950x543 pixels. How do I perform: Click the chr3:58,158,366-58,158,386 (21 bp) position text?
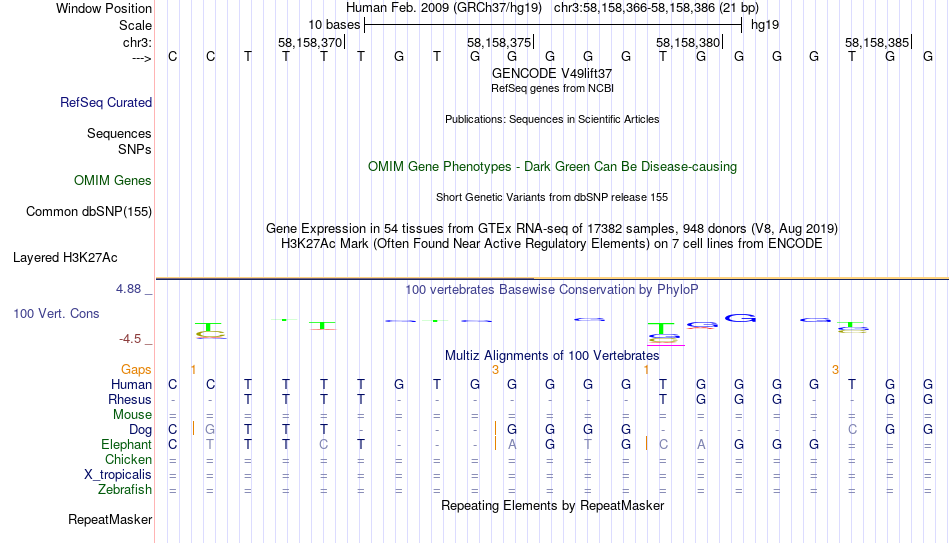[x=656, y=8]
